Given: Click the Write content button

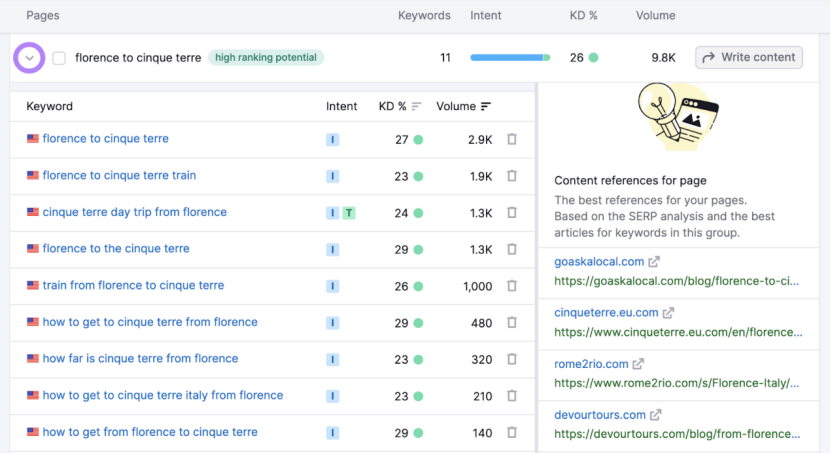Looking at the screenshot, I should [749, 58].
